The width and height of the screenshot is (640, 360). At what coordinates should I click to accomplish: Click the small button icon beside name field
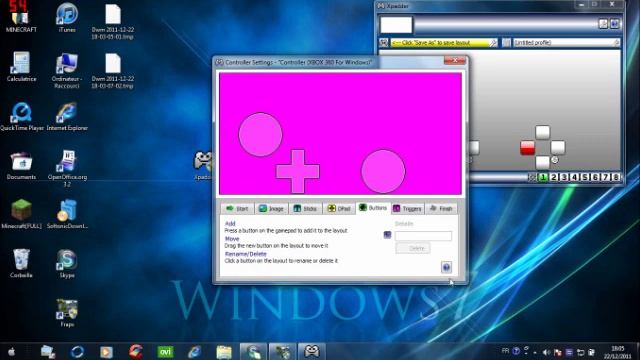pos(387,235)
